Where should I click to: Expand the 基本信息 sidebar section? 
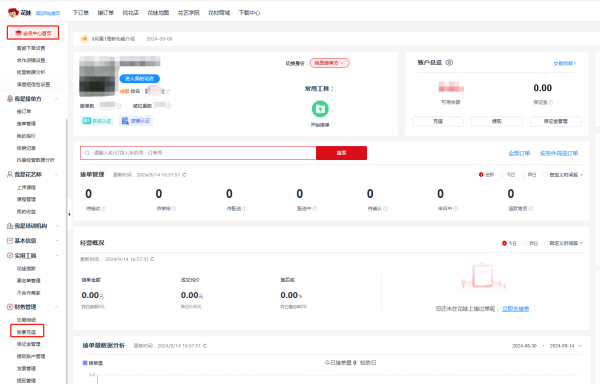pyautogui.click(x=57, y=241)
